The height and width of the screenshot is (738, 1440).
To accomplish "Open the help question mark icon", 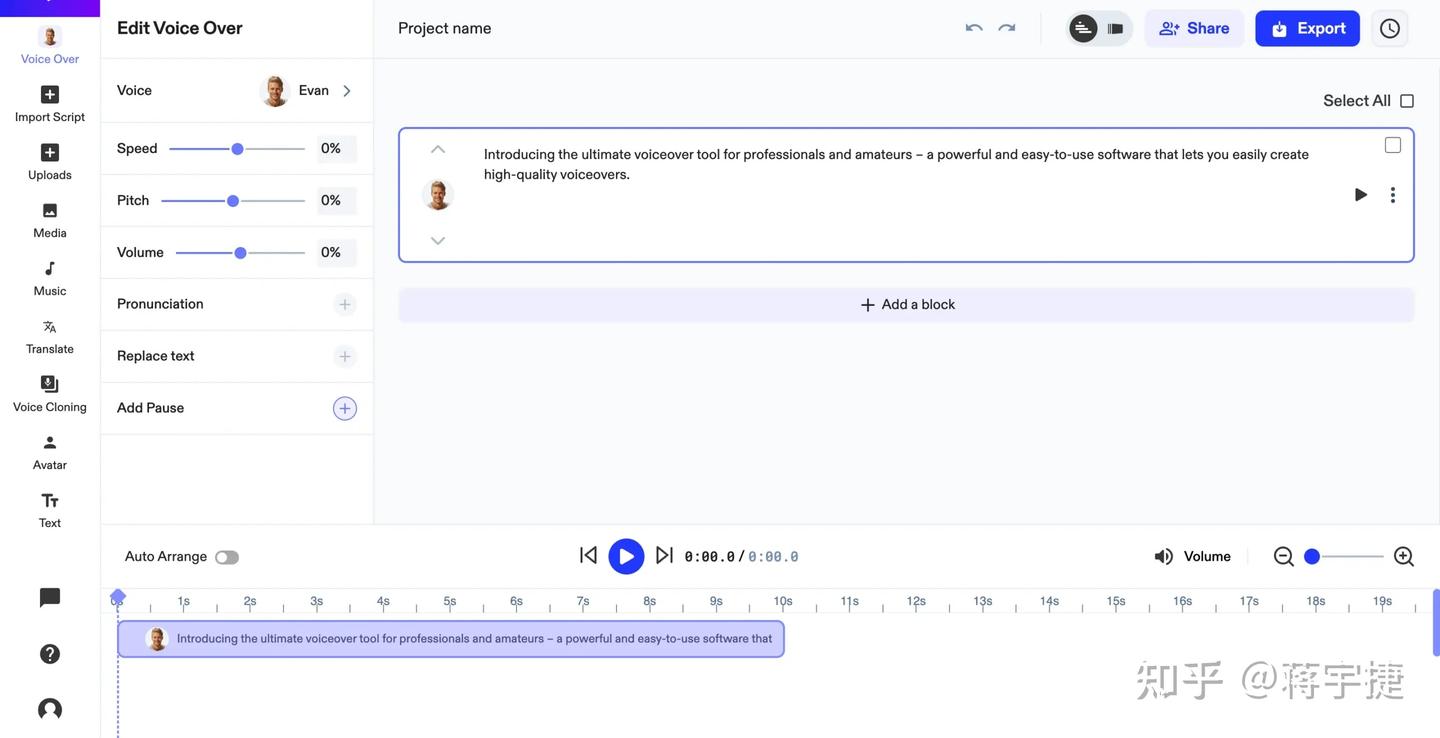I will click(x=50, y=654).
